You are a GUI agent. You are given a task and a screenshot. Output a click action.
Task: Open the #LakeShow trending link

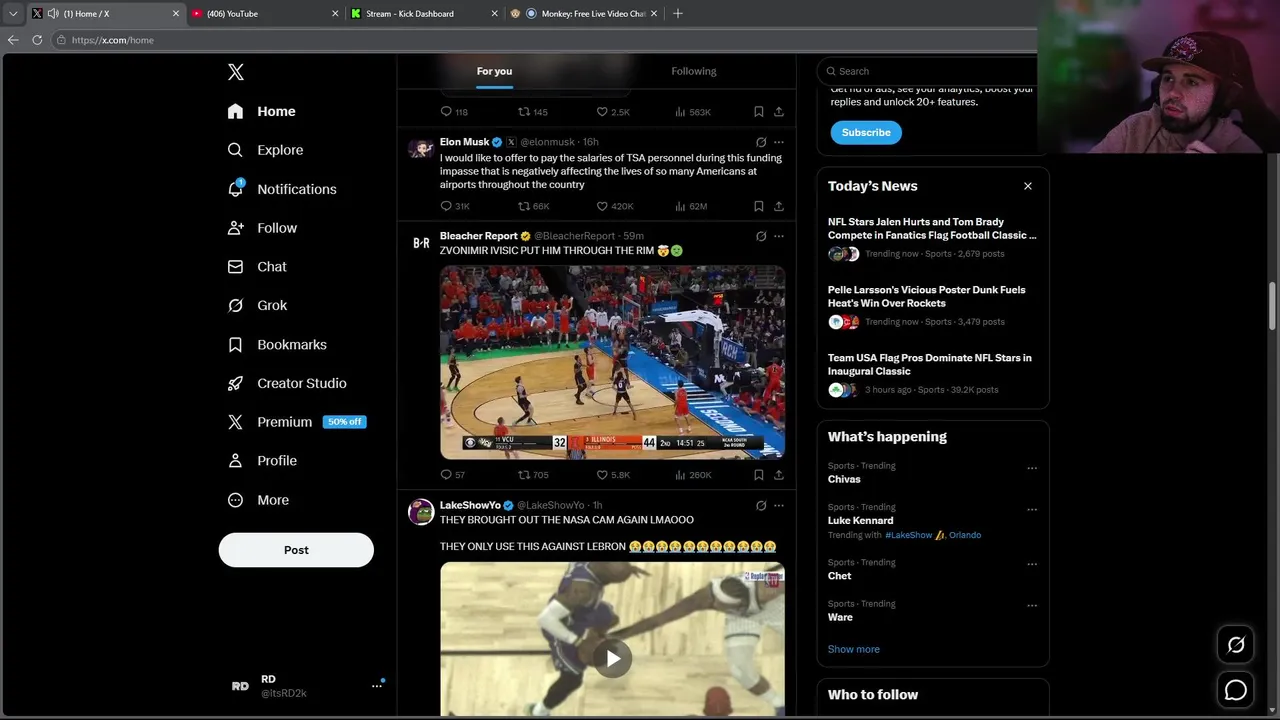[908, 535]
